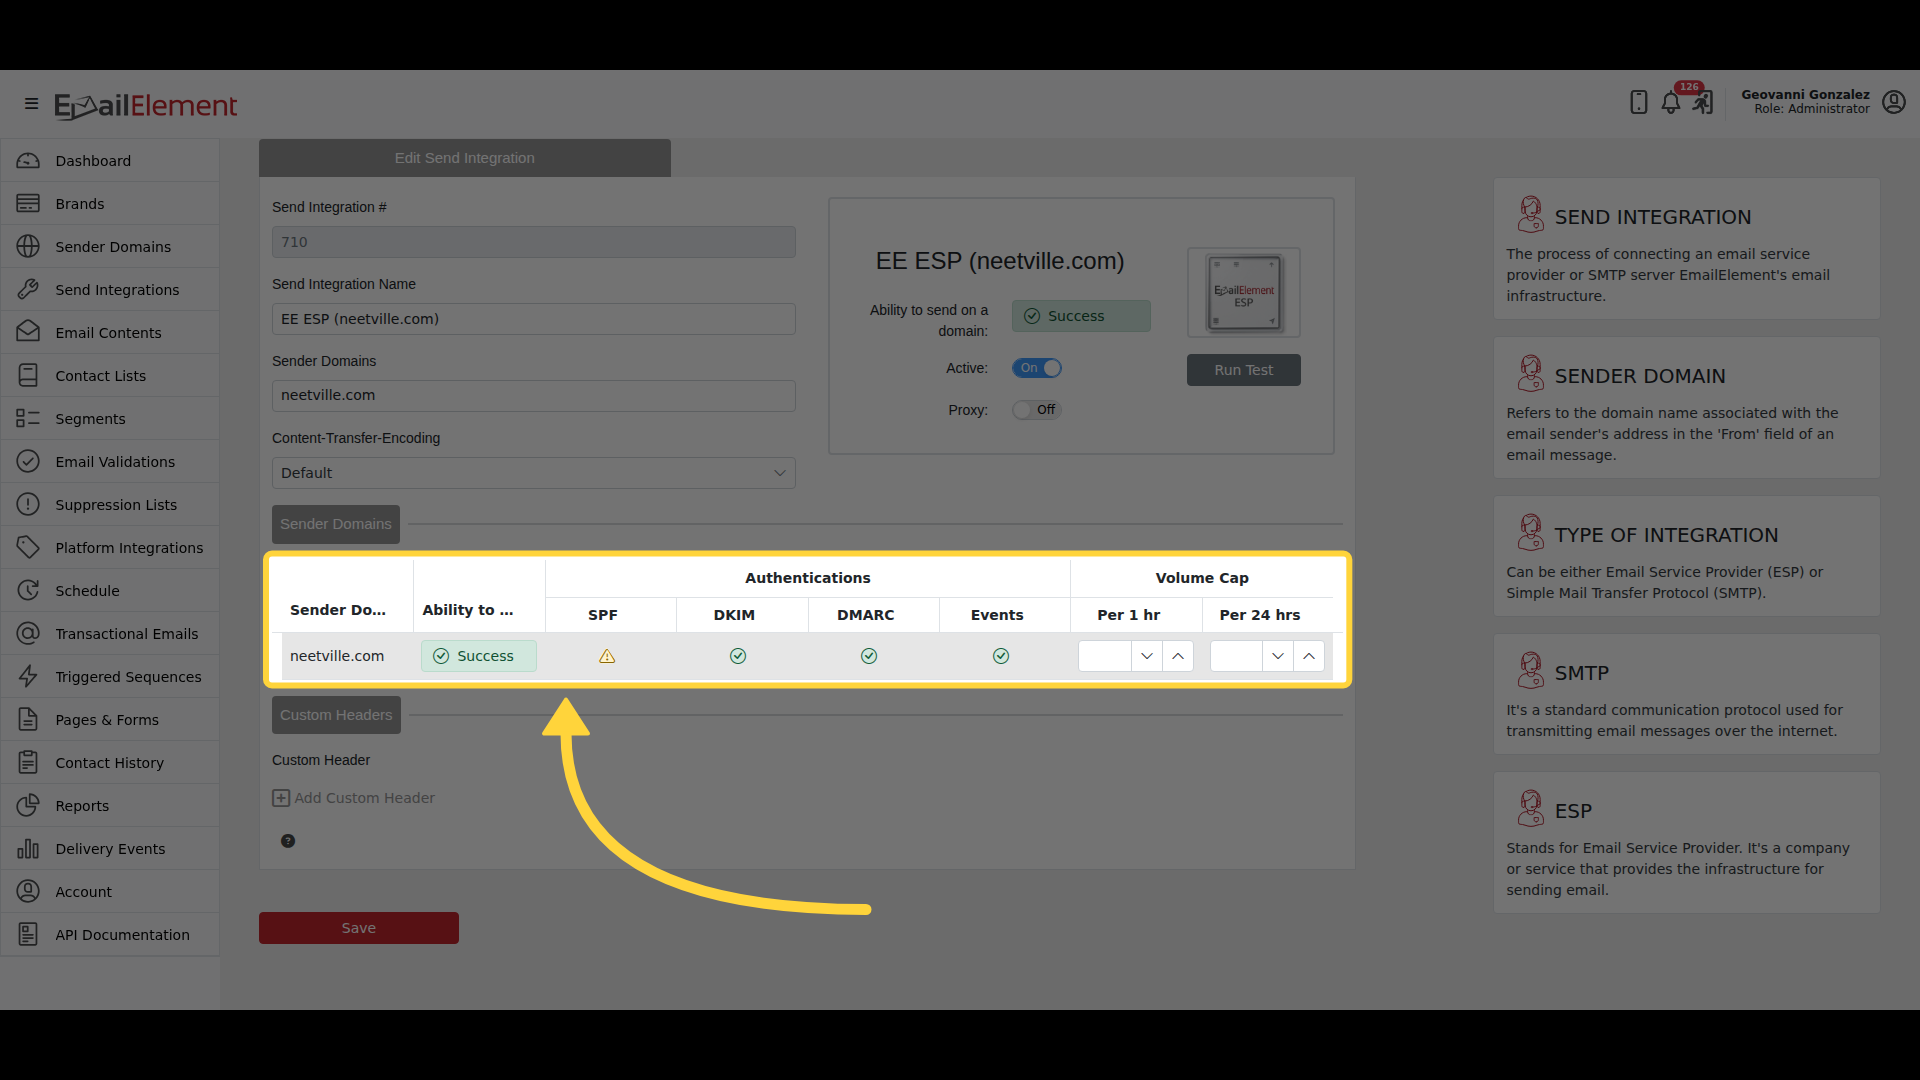Click the Suppression Lists exclamation icon

click(28, 505)
